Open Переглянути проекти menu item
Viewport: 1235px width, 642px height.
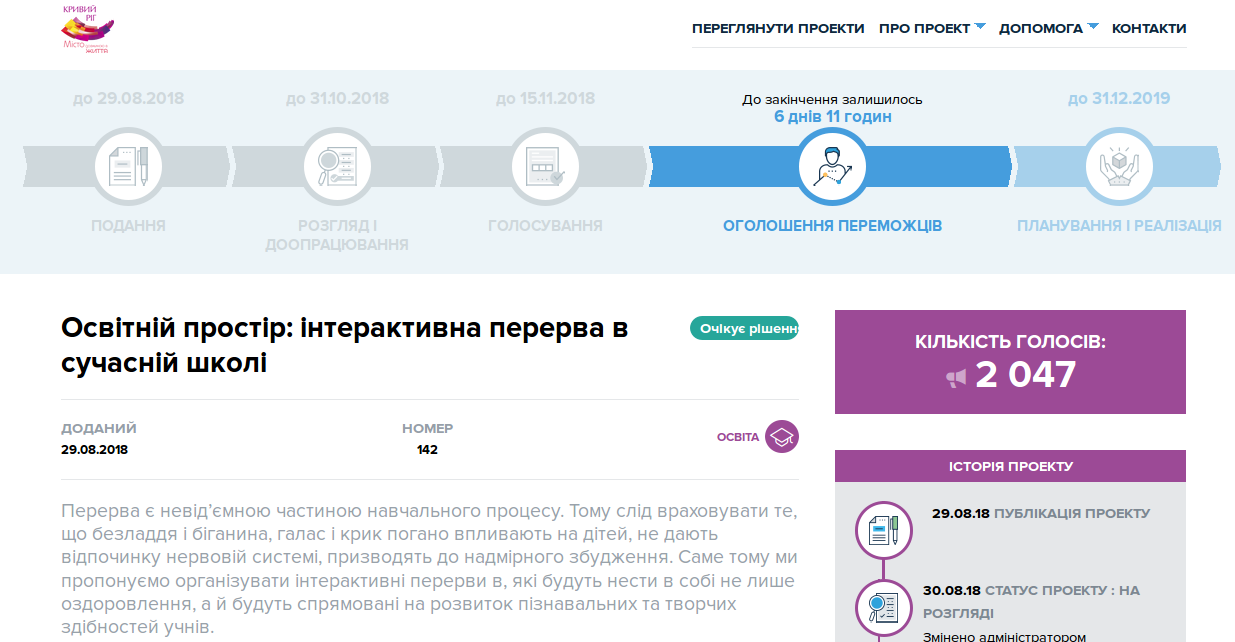point(778,28)
